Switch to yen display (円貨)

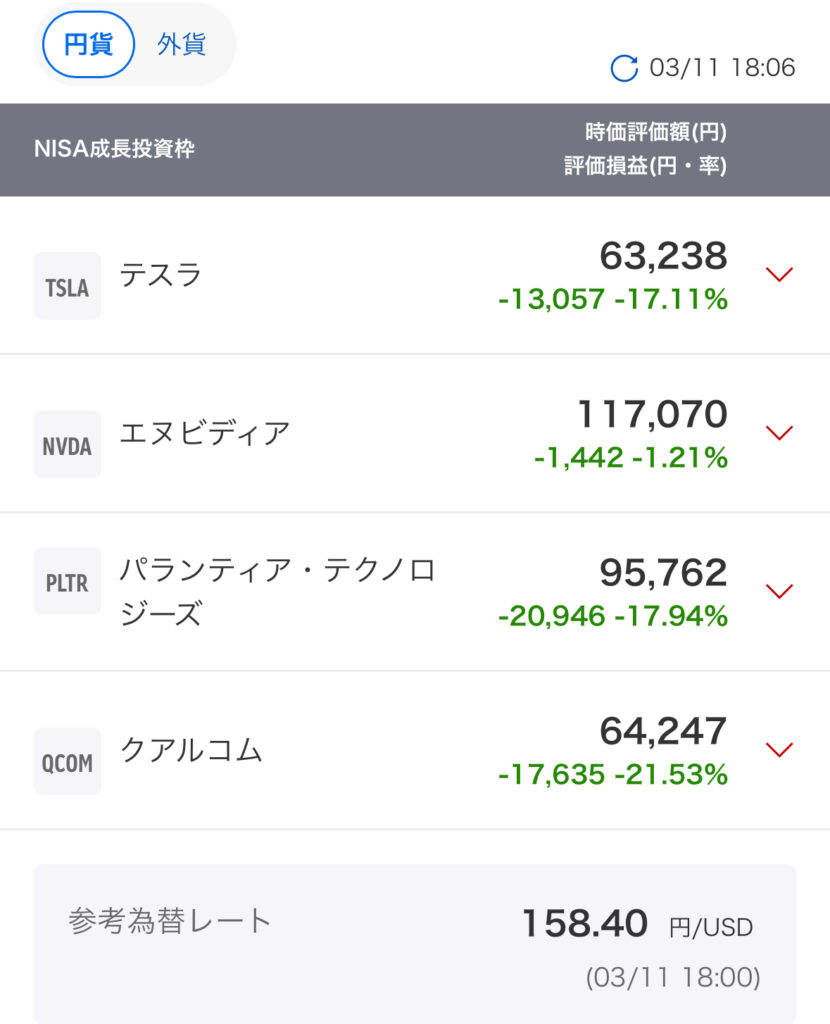[x=88, y=45]
